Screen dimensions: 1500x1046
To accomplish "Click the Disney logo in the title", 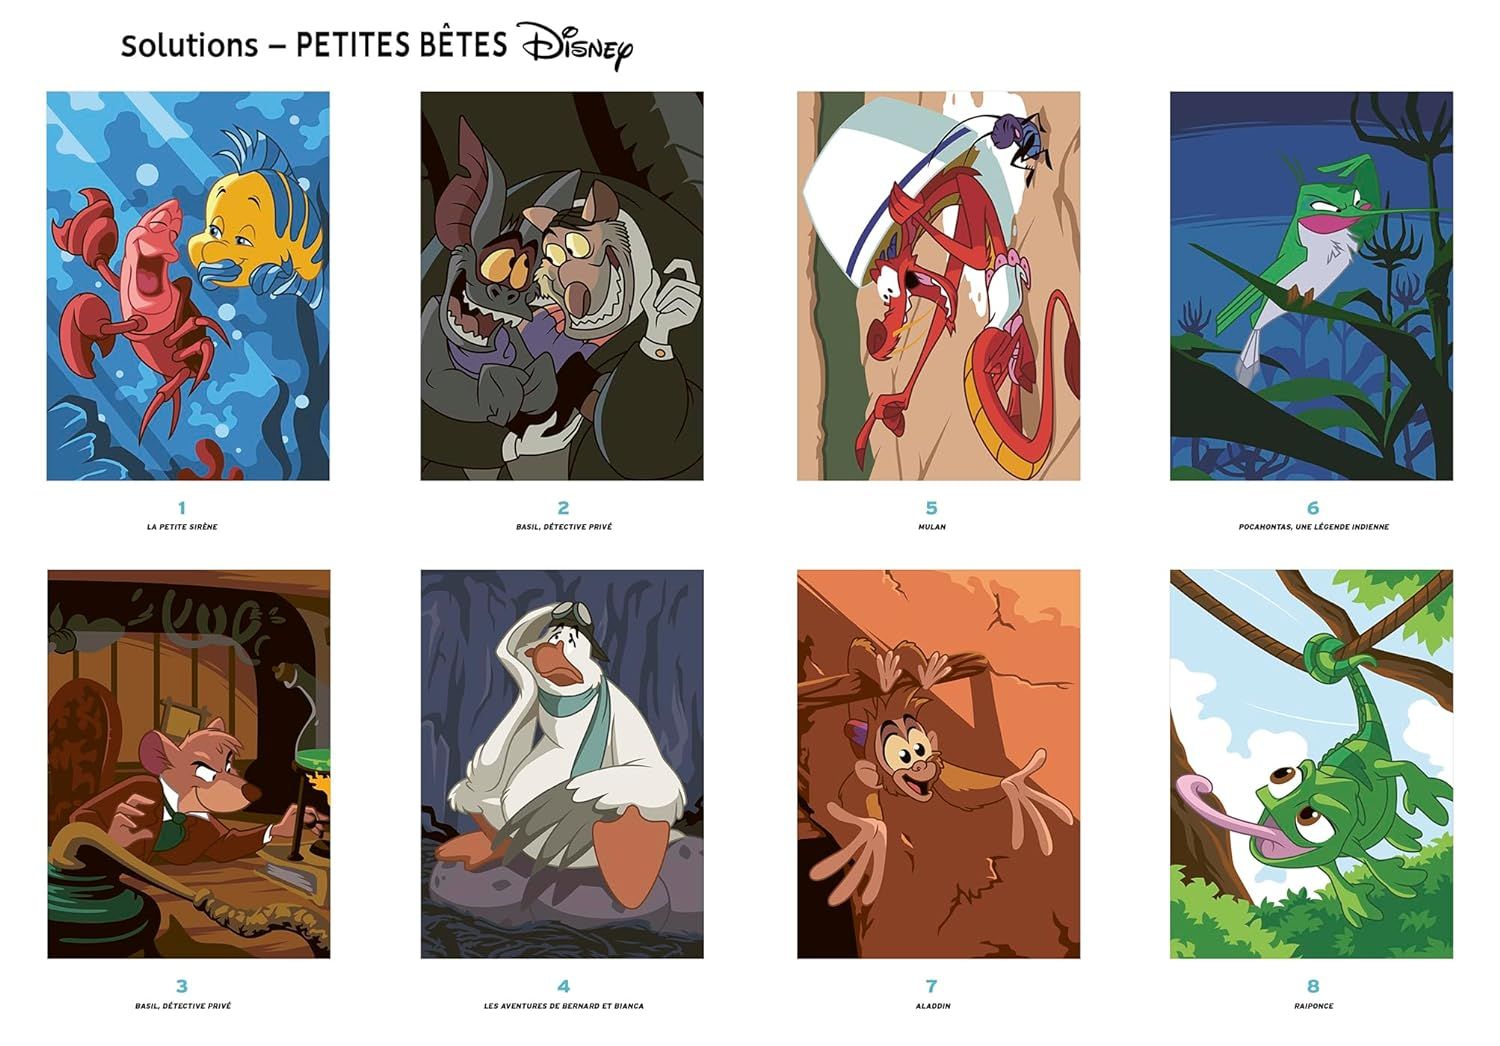I will click(x=575, y=46).
